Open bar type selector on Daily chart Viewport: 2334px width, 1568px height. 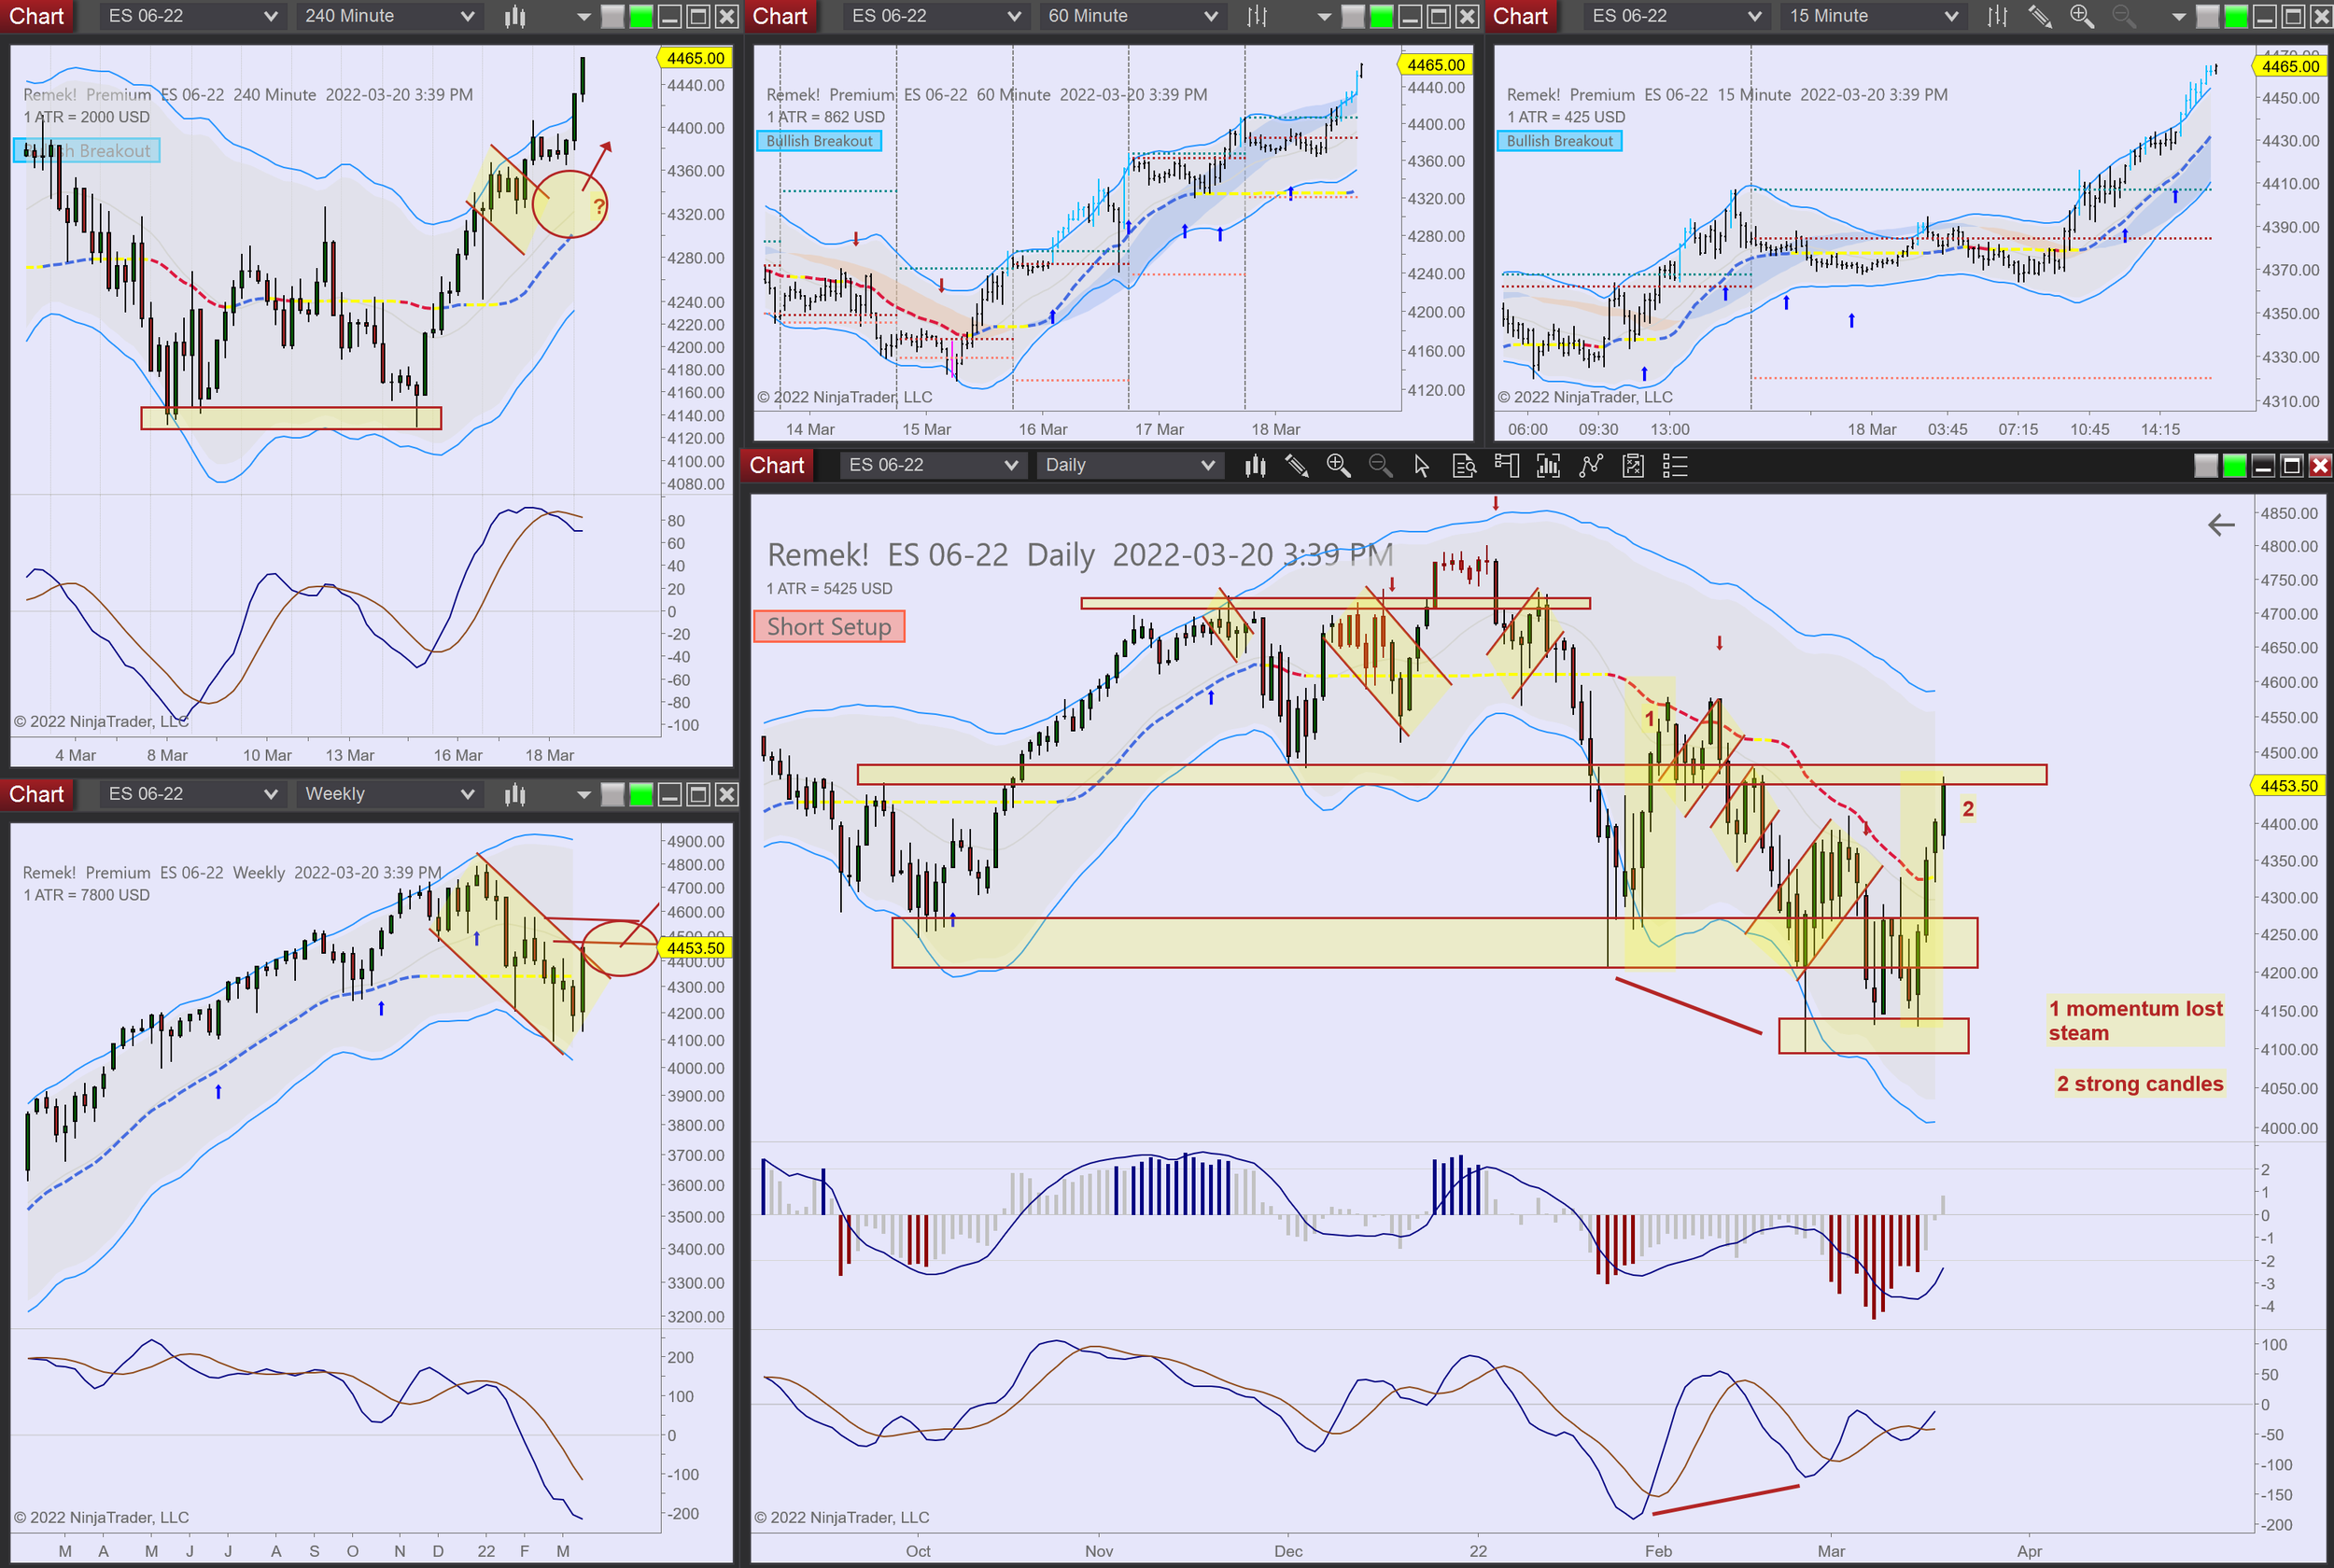[1255, 466]
